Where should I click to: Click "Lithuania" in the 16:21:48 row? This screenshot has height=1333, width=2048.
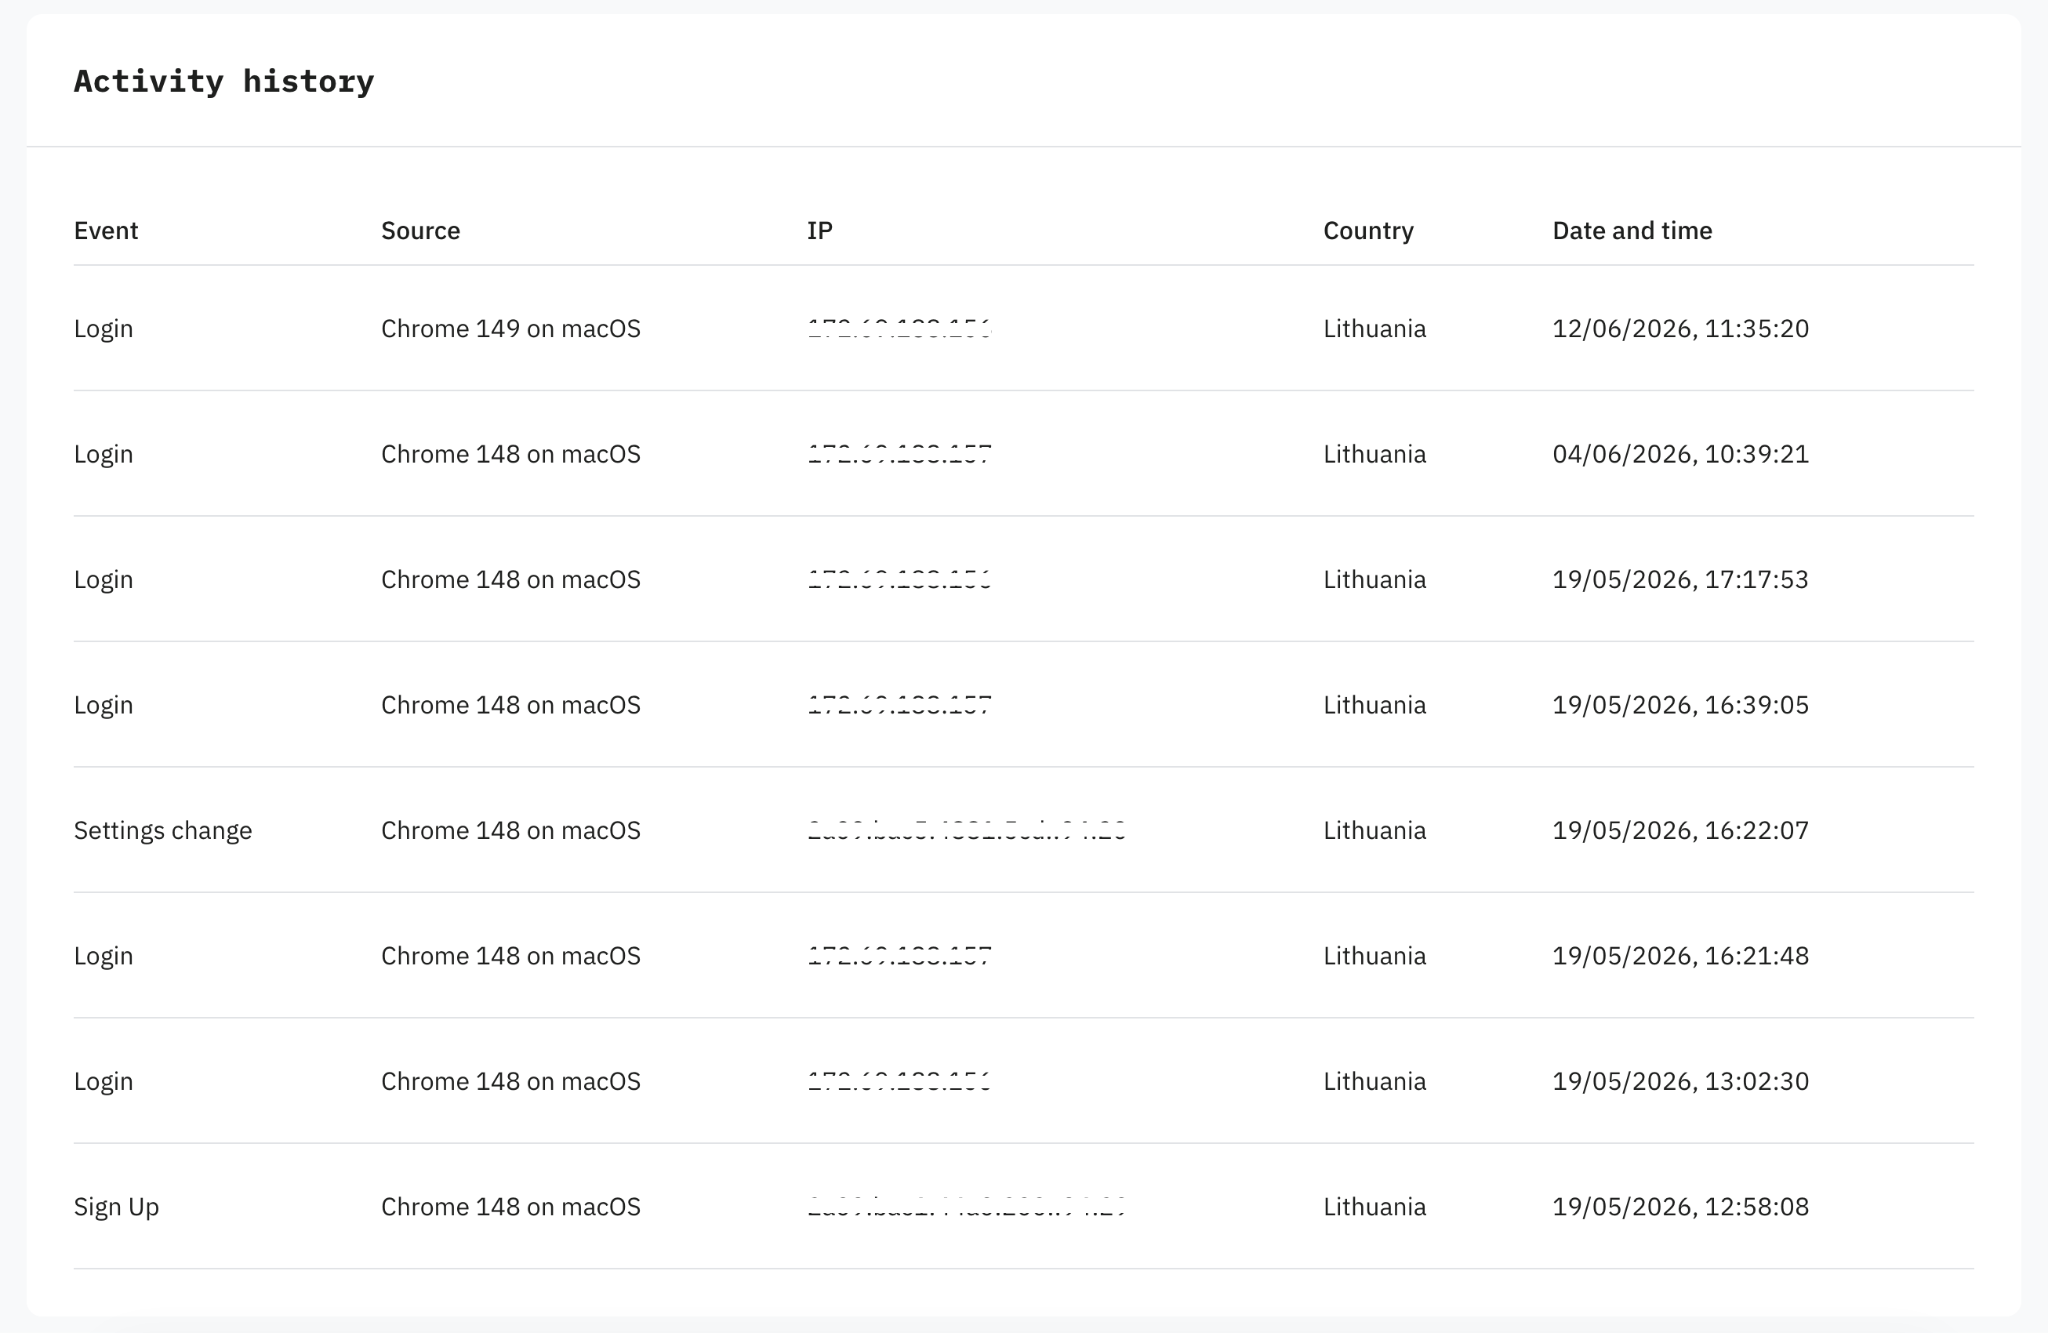pos(1375,956)
